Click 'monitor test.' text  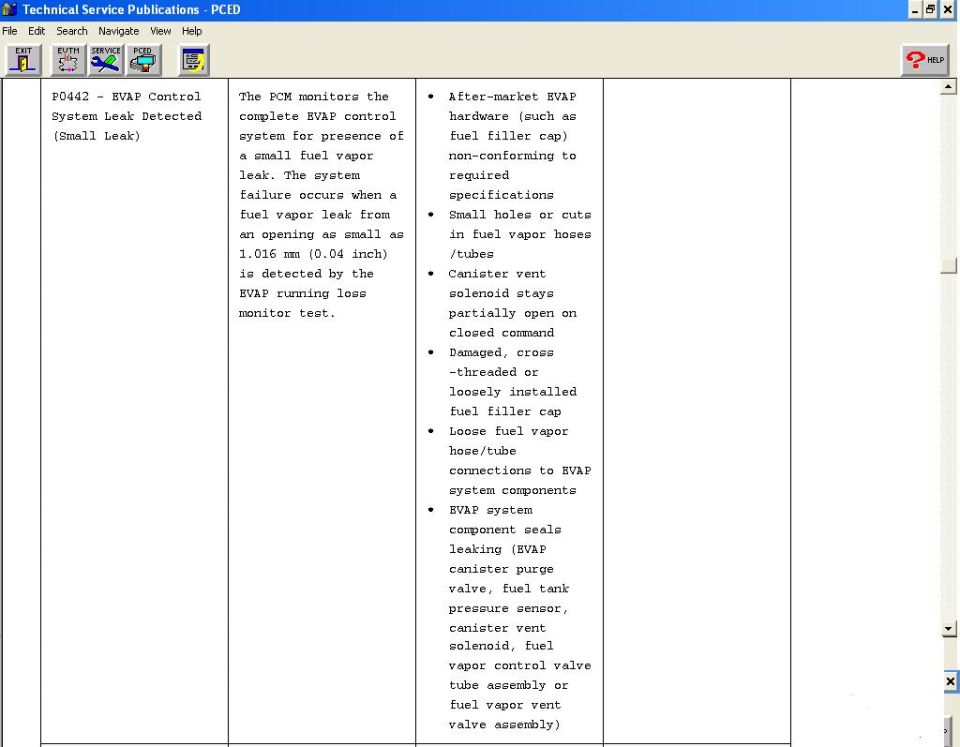(287, 313)
